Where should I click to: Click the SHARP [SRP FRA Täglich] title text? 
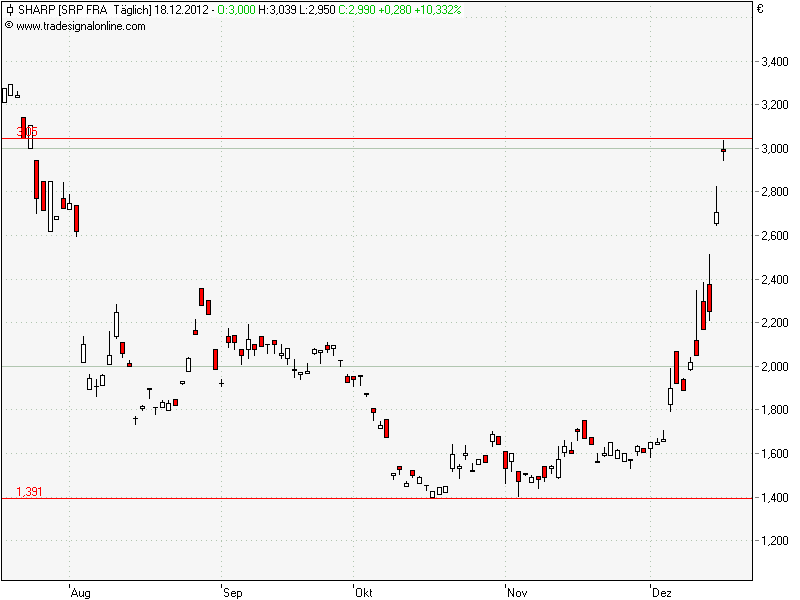(85, 10)
